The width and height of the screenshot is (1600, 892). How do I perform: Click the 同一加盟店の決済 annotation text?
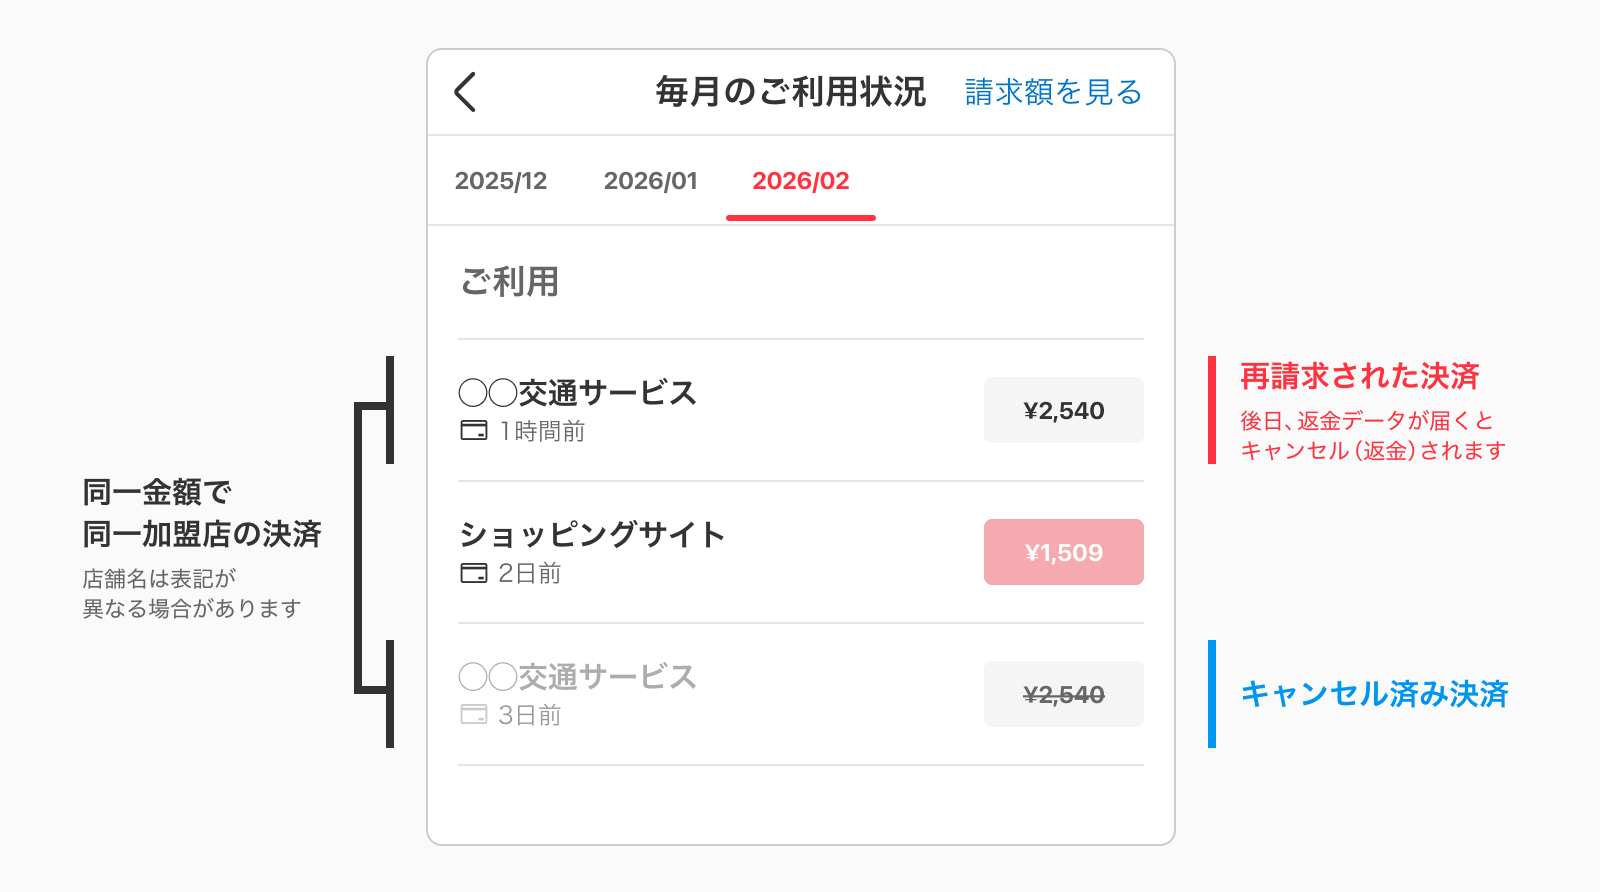coord(202,534)
